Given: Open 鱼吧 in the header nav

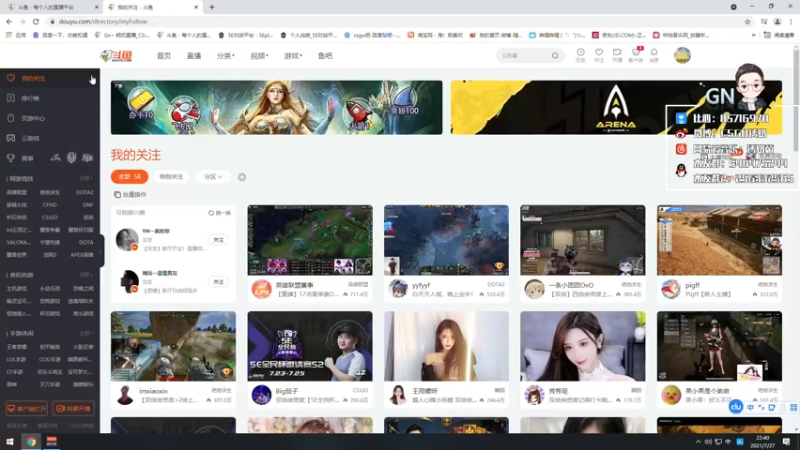Looking at the screenshot, I should pyautogui.click(x=325, y=56).
